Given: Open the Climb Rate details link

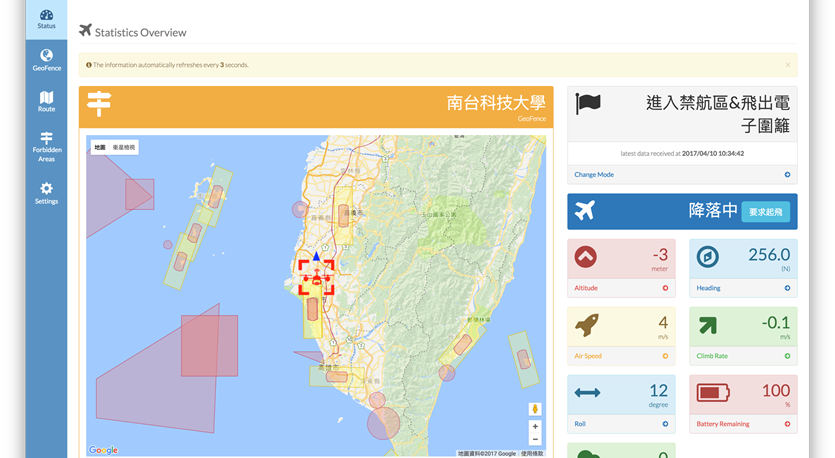Looking at the screenshot, I should [x=712, y=356].
